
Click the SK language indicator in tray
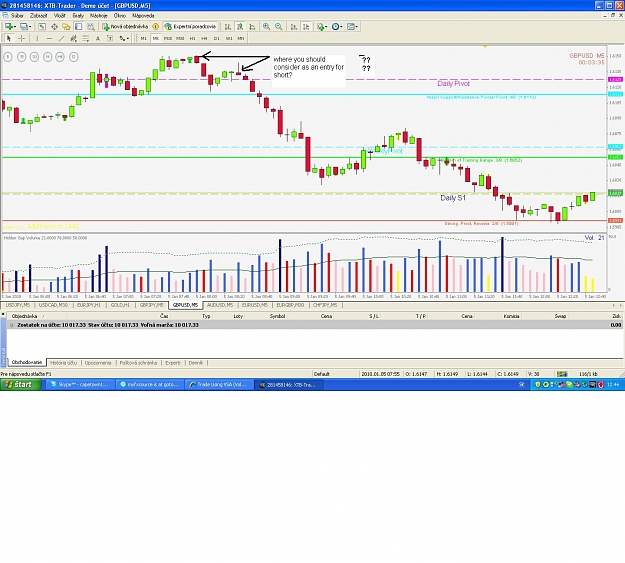(522, 385)
